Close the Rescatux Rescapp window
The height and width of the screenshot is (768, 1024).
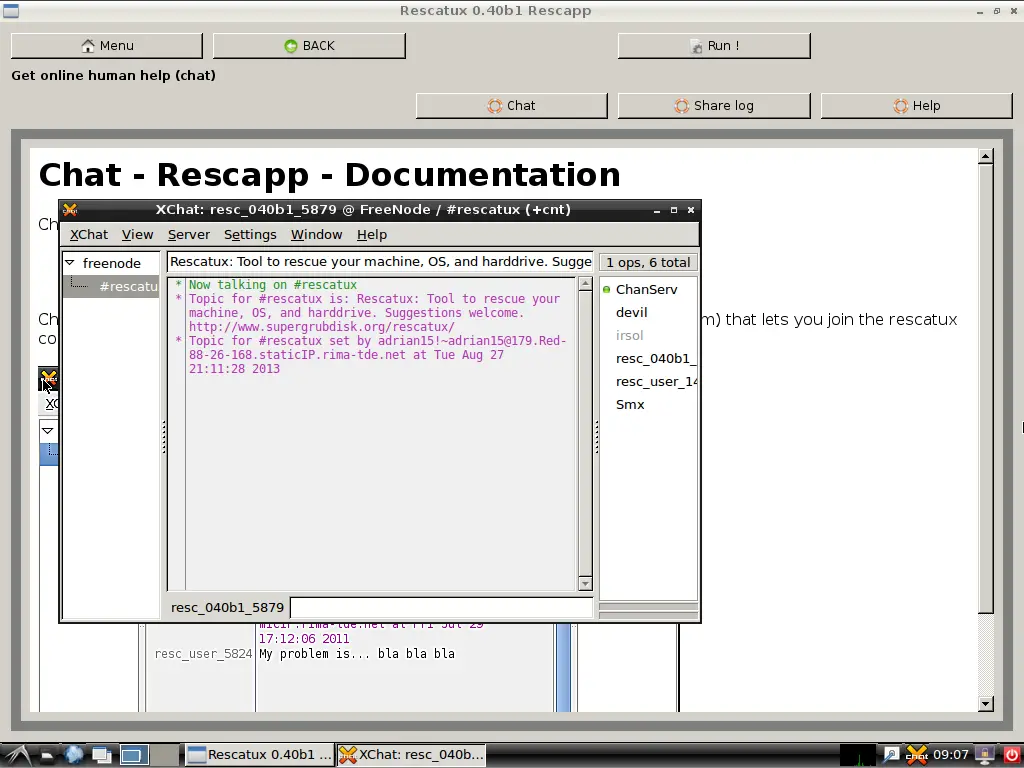[x=1014, y=11]
